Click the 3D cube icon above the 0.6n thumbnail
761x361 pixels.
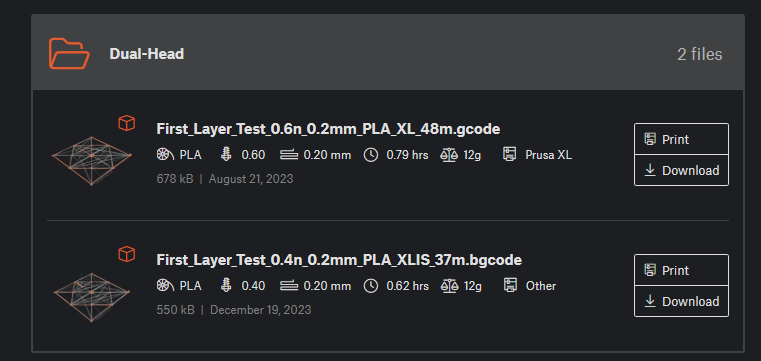[127, 123]
